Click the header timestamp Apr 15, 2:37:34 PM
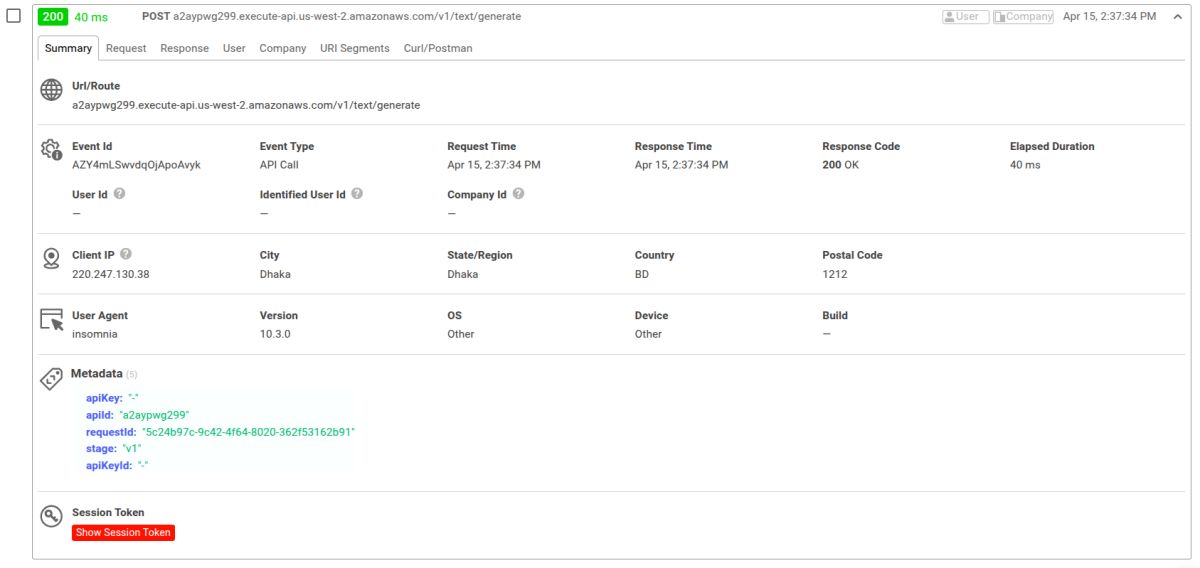Image resolution: width=1200 pixels, height=568 pixels. tap(1109, 17)
